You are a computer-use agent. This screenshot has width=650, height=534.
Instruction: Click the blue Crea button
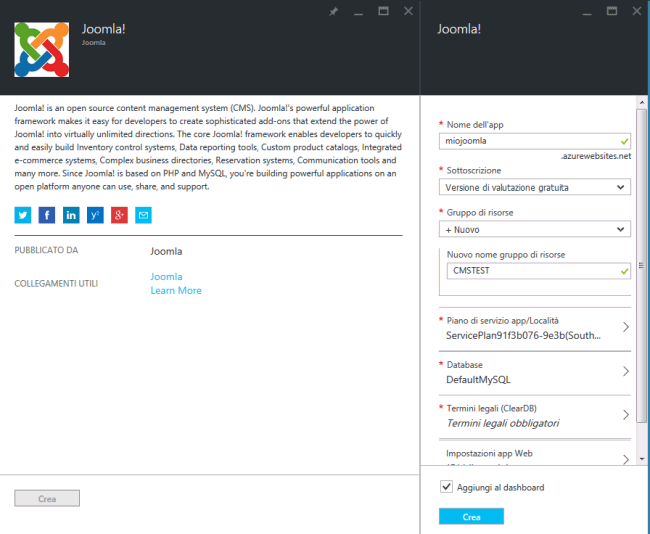click(471, 517)
